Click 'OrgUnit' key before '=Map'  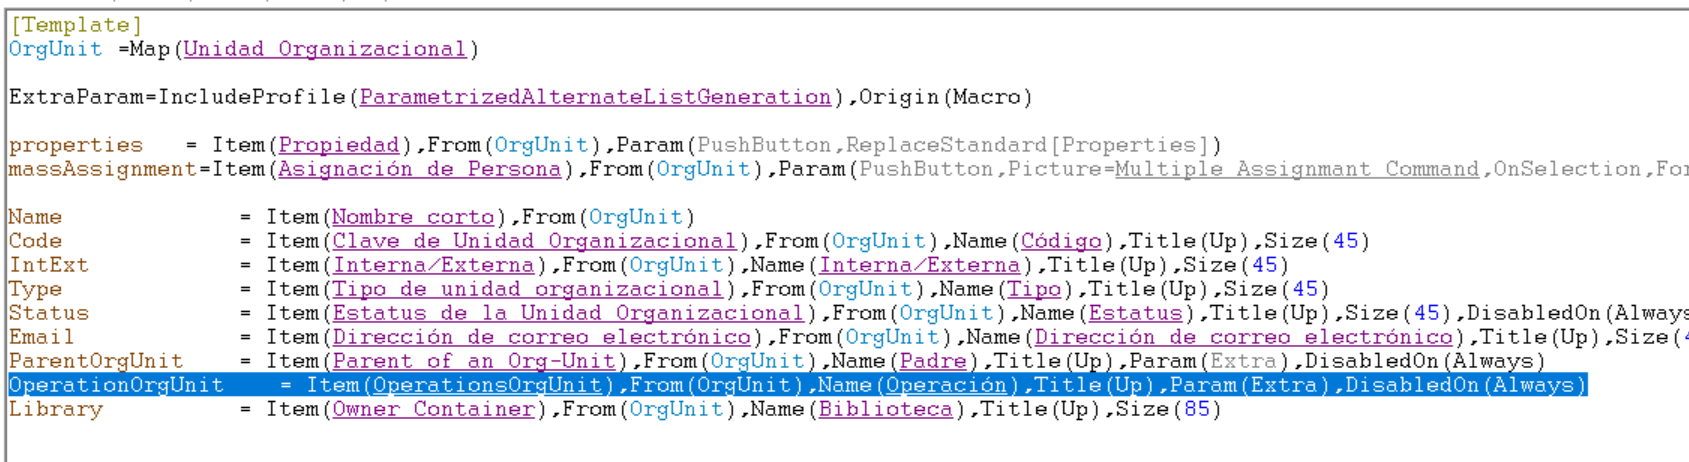click(56, 49)
